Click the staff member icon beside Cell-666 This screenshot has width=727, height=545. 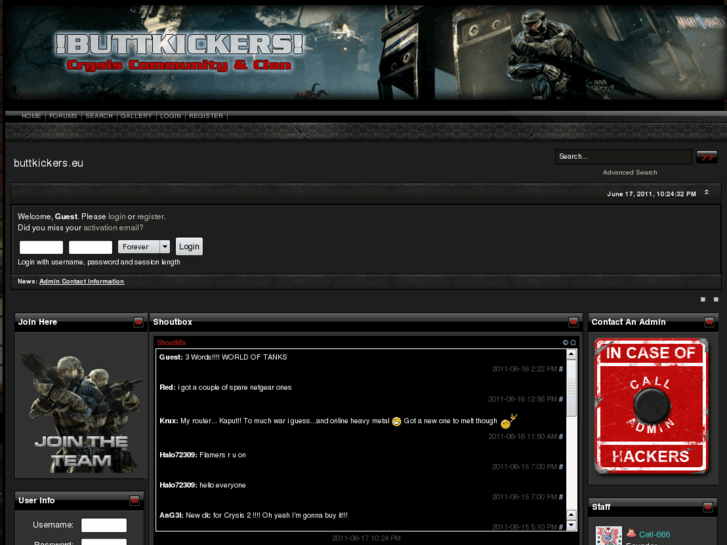(631, 533)
